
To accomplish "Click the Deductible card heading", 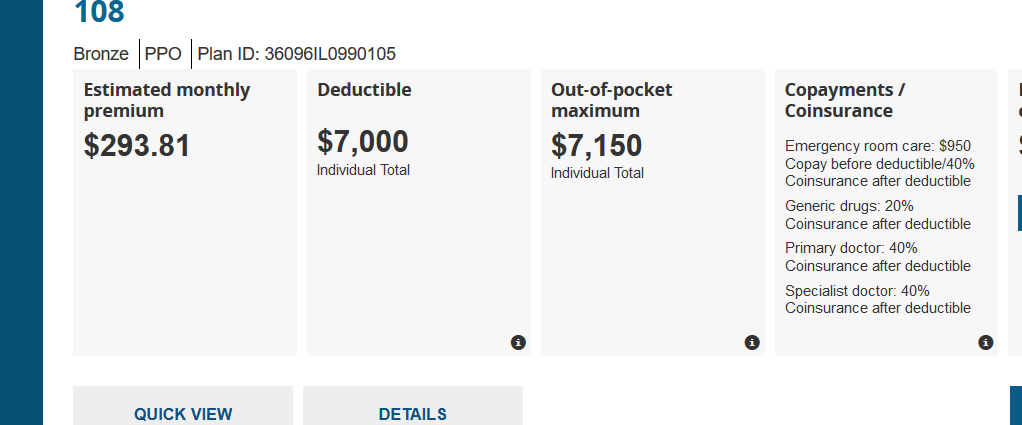I will tap(364, 90).
